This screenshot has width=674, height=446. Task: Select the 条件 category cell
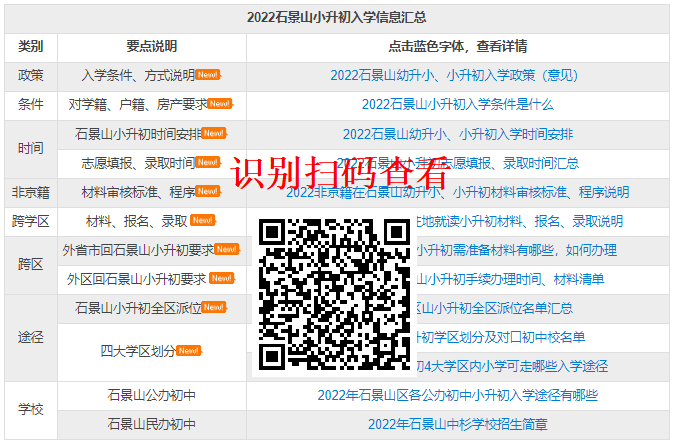31,104
